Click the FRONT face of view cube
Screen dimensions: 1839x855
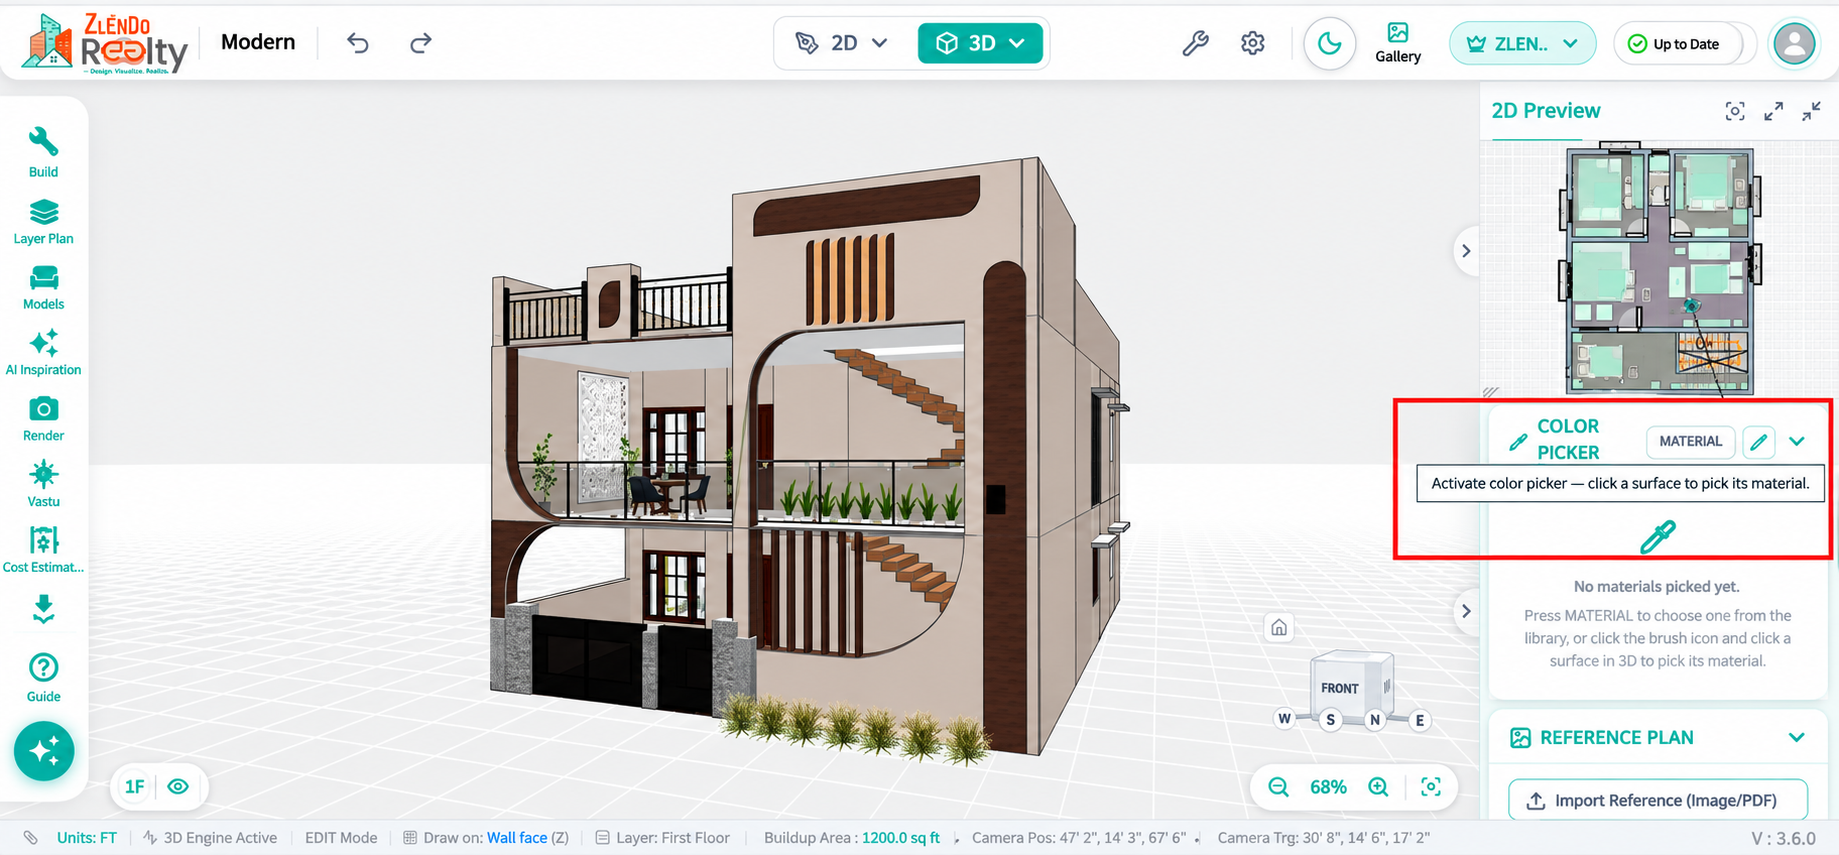pos(1342,688)
